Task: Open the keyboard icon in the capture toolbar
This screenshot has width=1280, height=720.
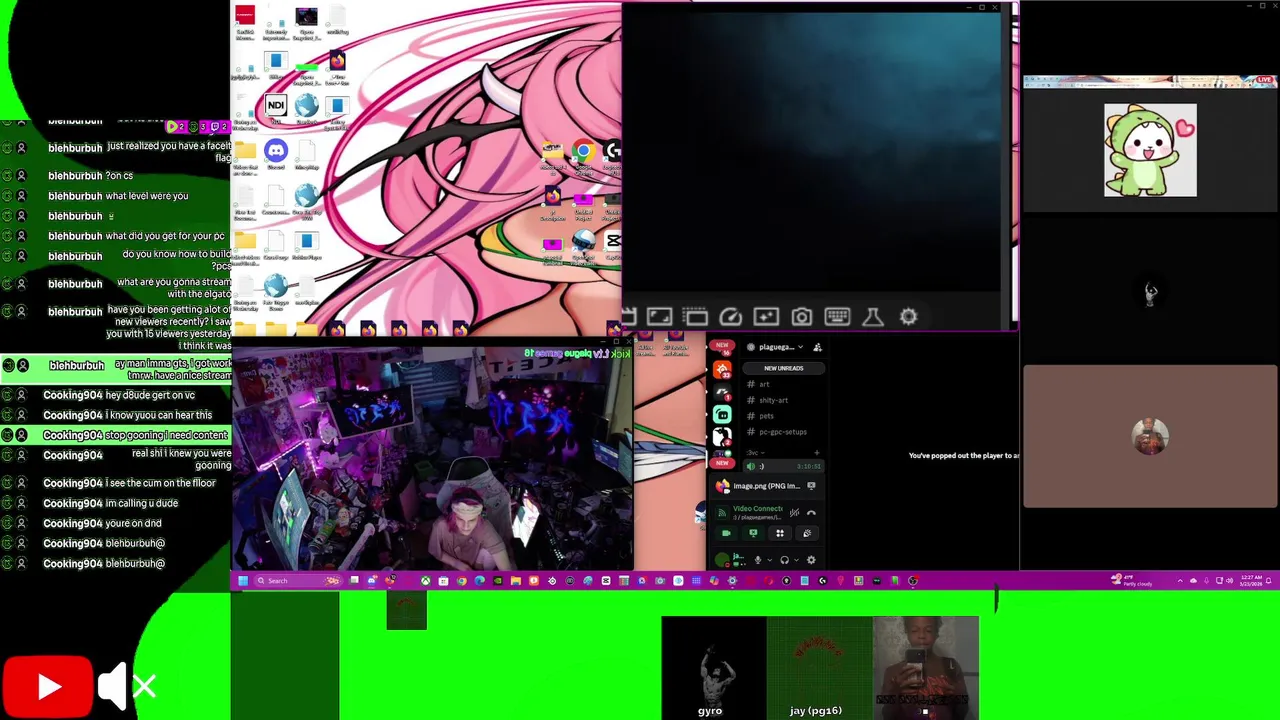Action: (x=837, y=317)
